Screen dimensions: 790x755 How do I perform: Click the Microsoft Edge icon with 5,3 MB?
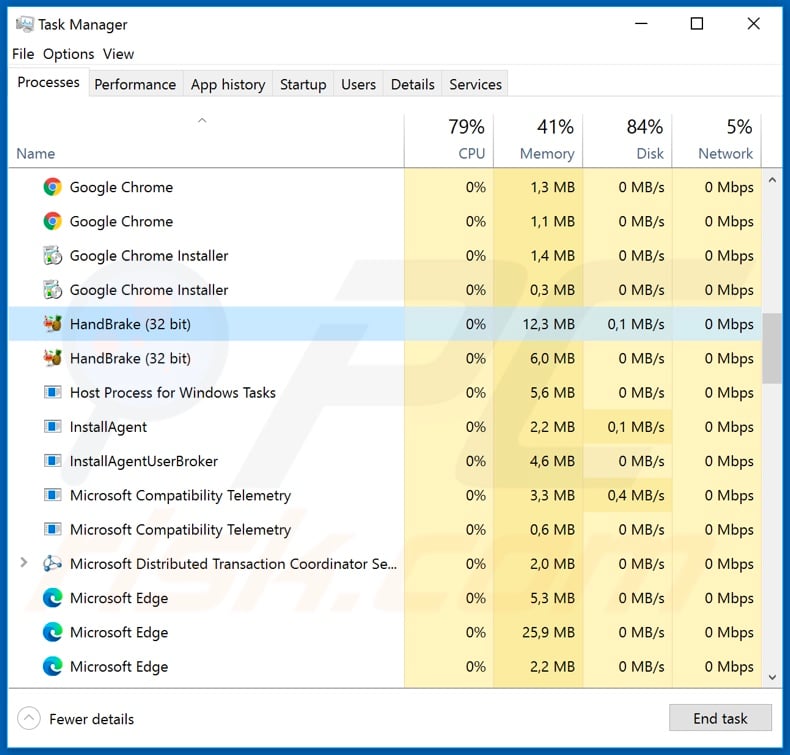click(52, 598)
